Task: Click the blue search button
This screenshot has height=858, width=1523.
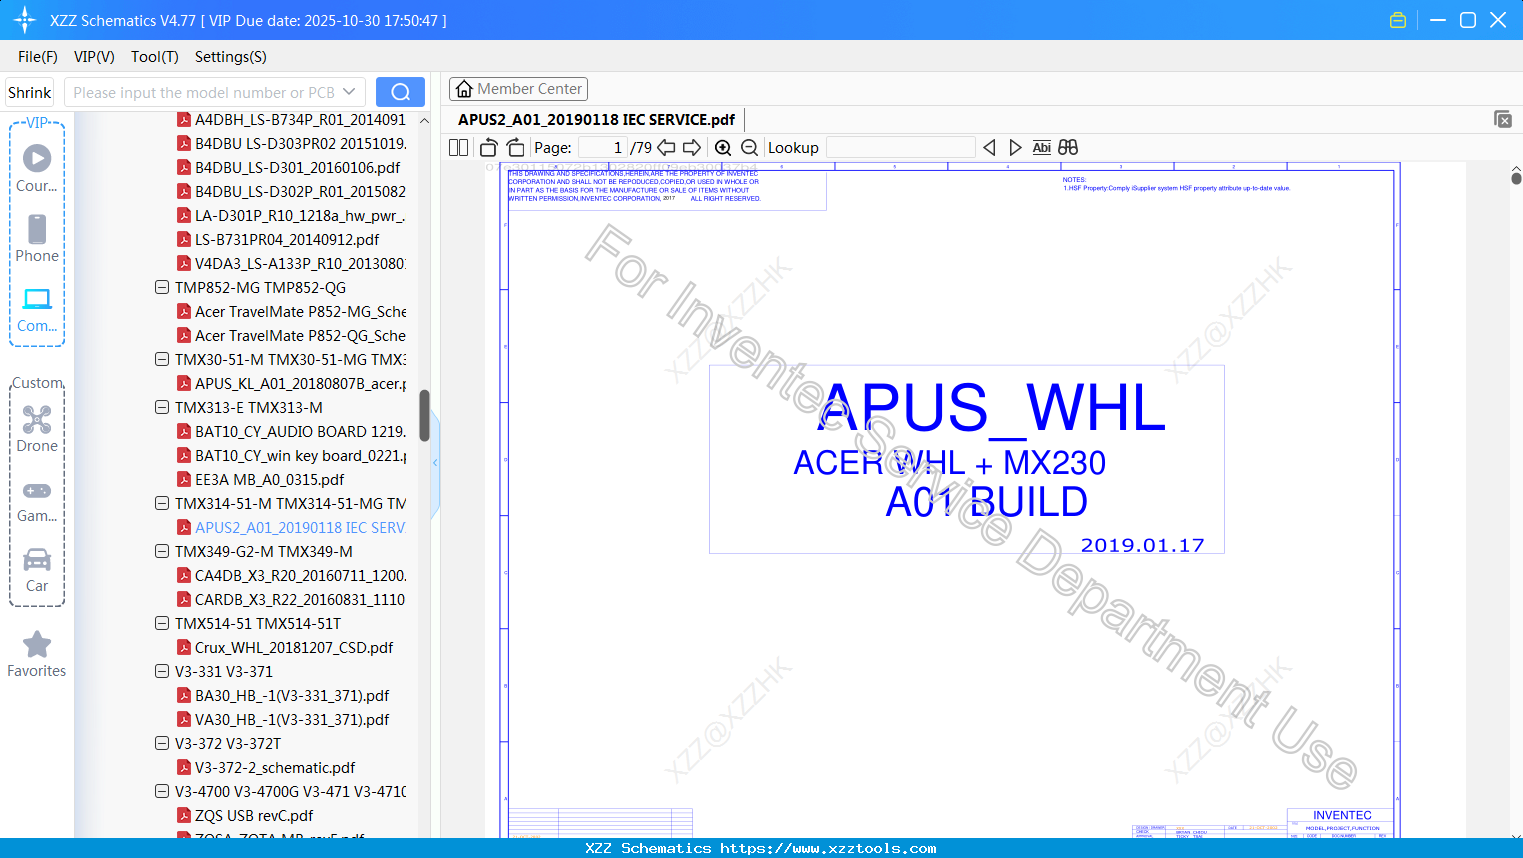Action: point(400,92)
